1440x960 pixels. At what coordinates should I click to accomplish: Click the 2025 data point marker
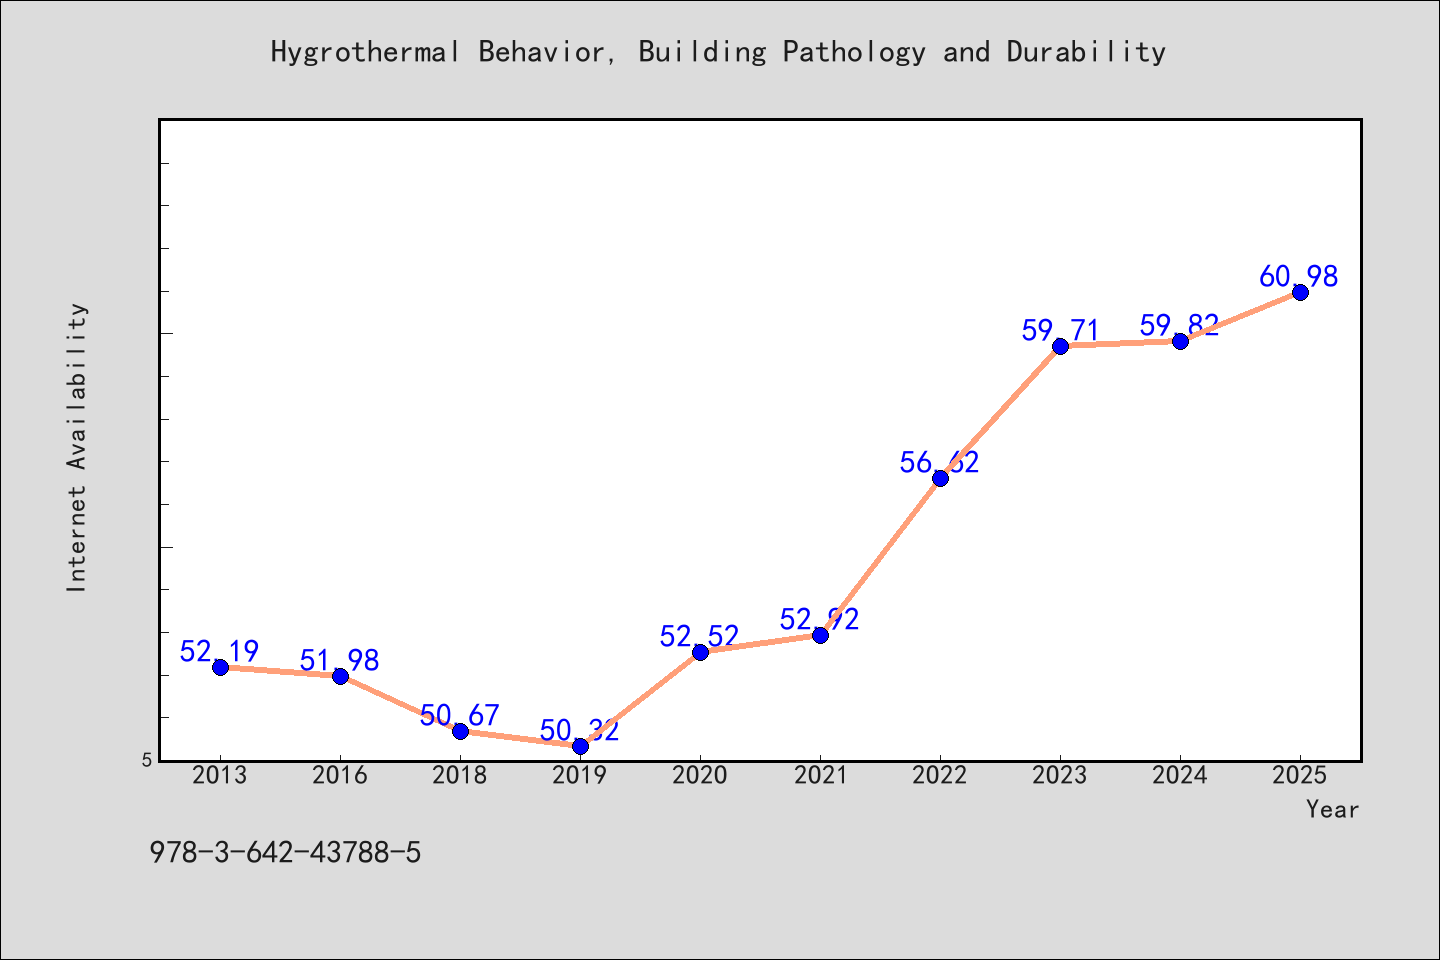[1300, 292]
